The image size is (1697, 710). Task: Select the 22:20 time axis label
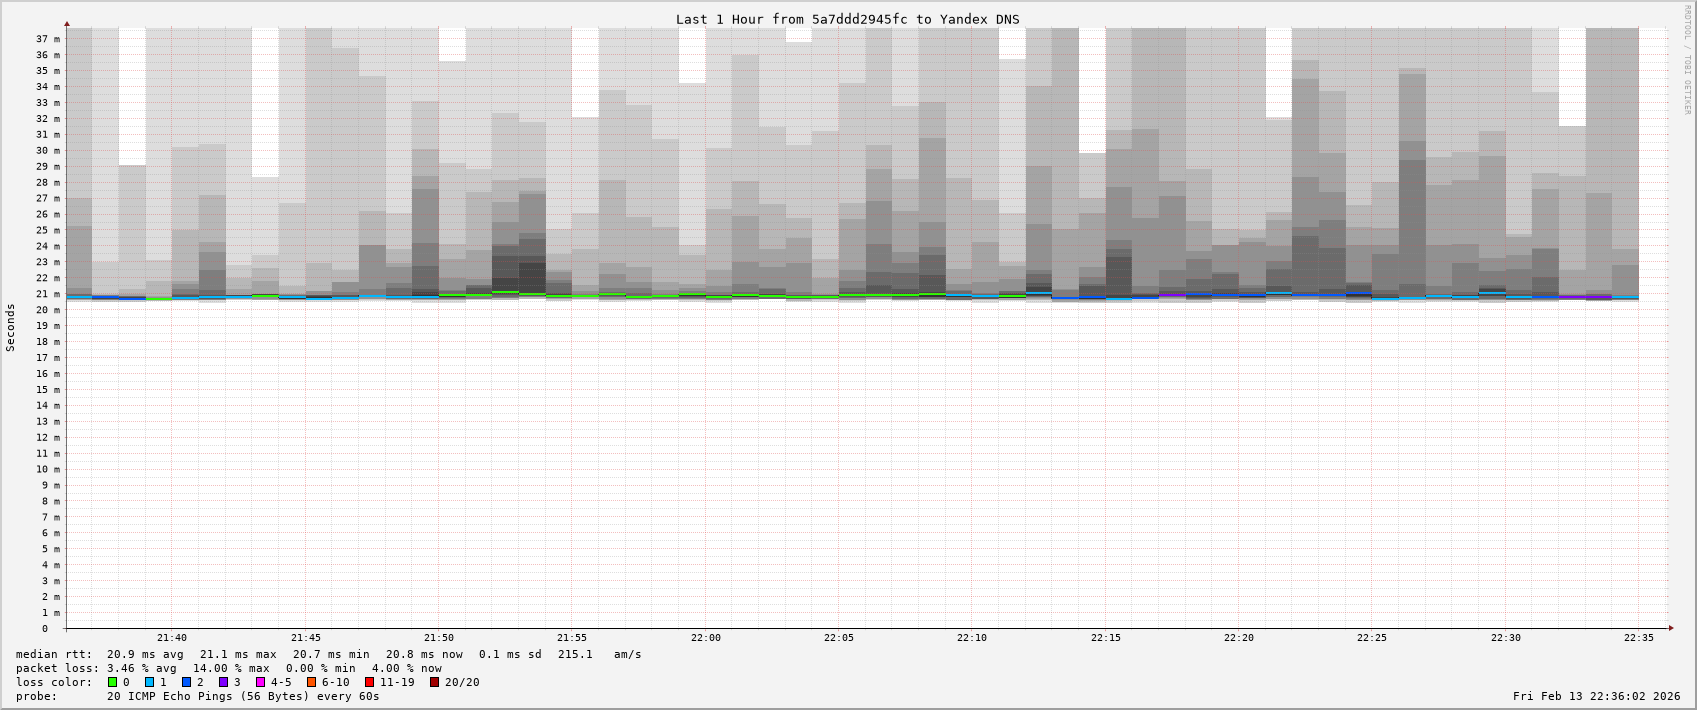[1238, 638]
